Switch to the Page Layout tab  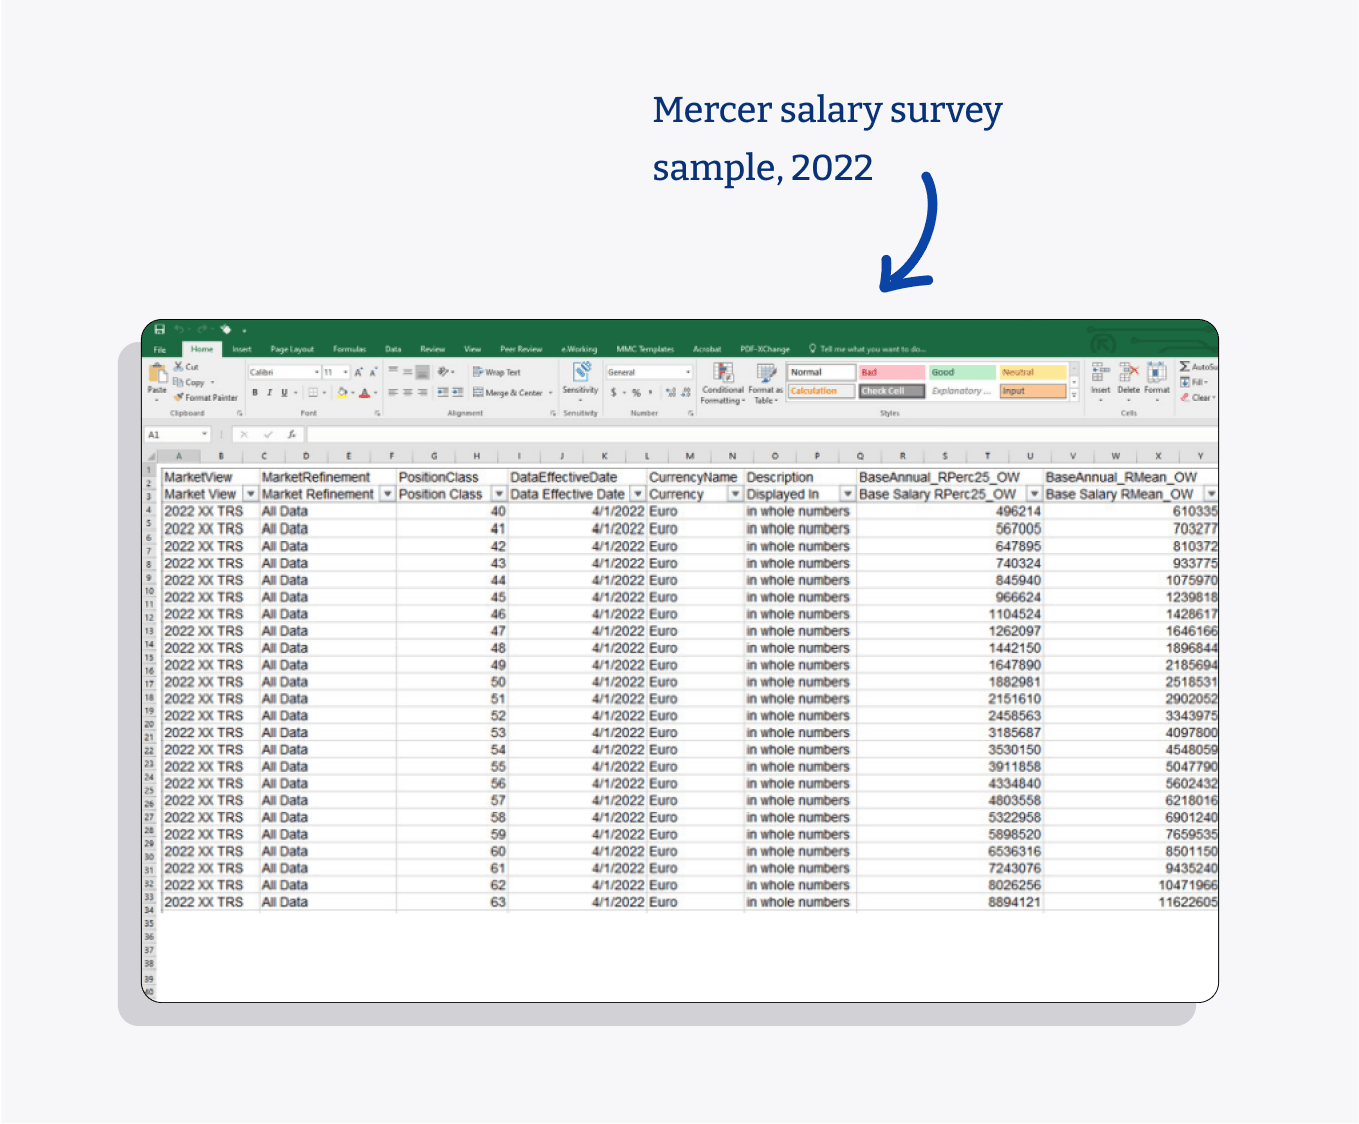pyautogui.click(x=292, y=349)
